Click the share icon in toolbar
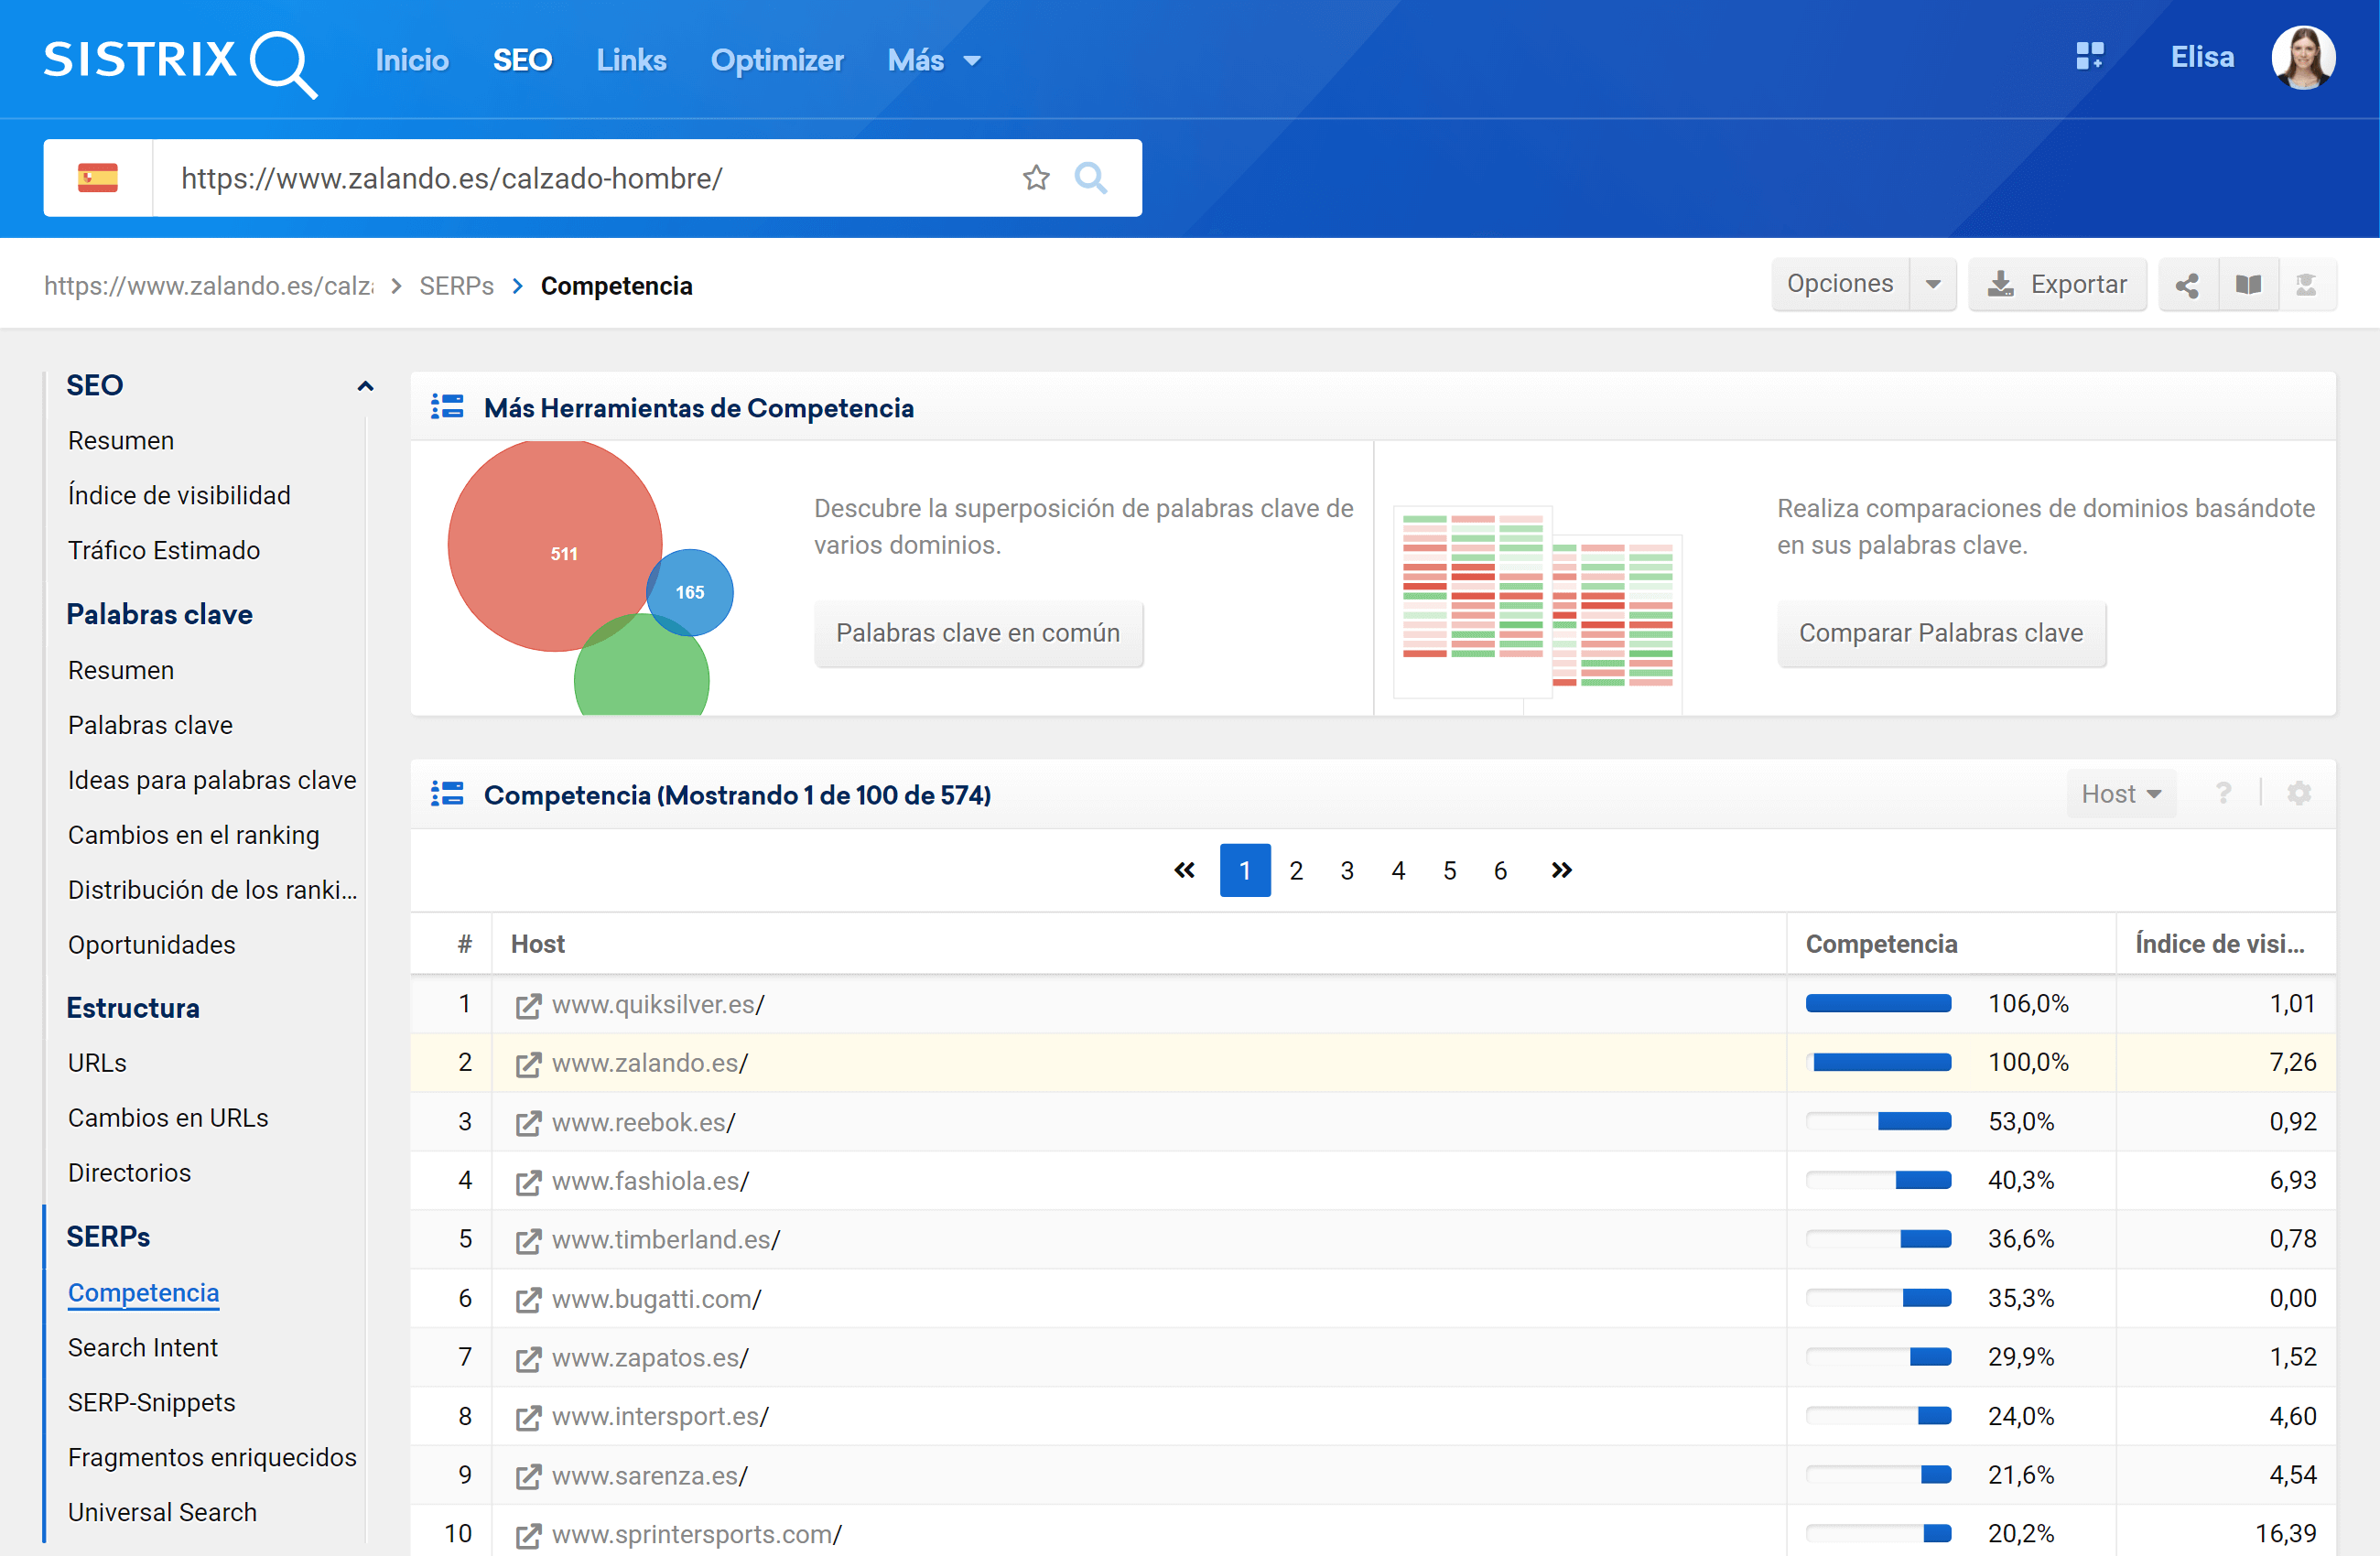Screen dimensions: 2380x1556 tap(2187, 285)
